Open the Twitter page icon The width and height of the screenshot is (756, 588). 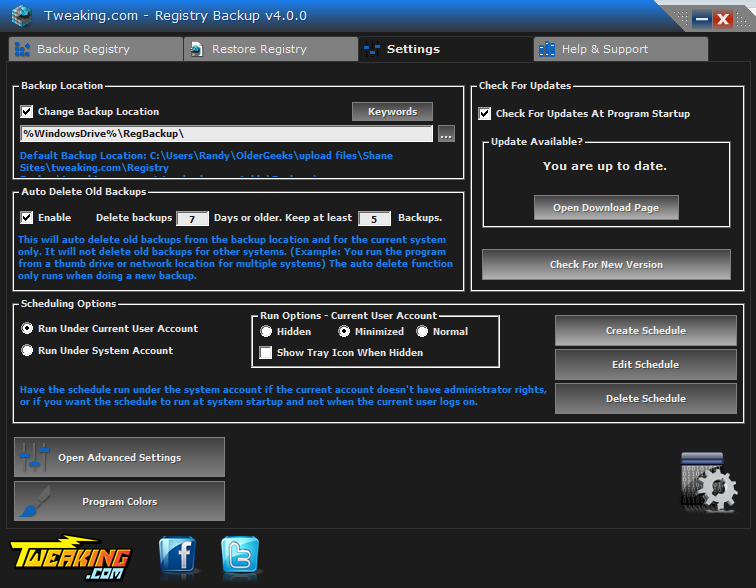click(x=240, y=555)
